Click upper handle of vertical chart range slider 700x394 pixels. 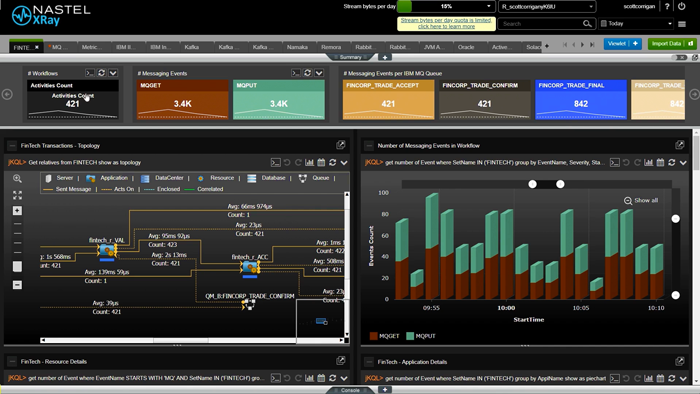(x=675, y=219)
